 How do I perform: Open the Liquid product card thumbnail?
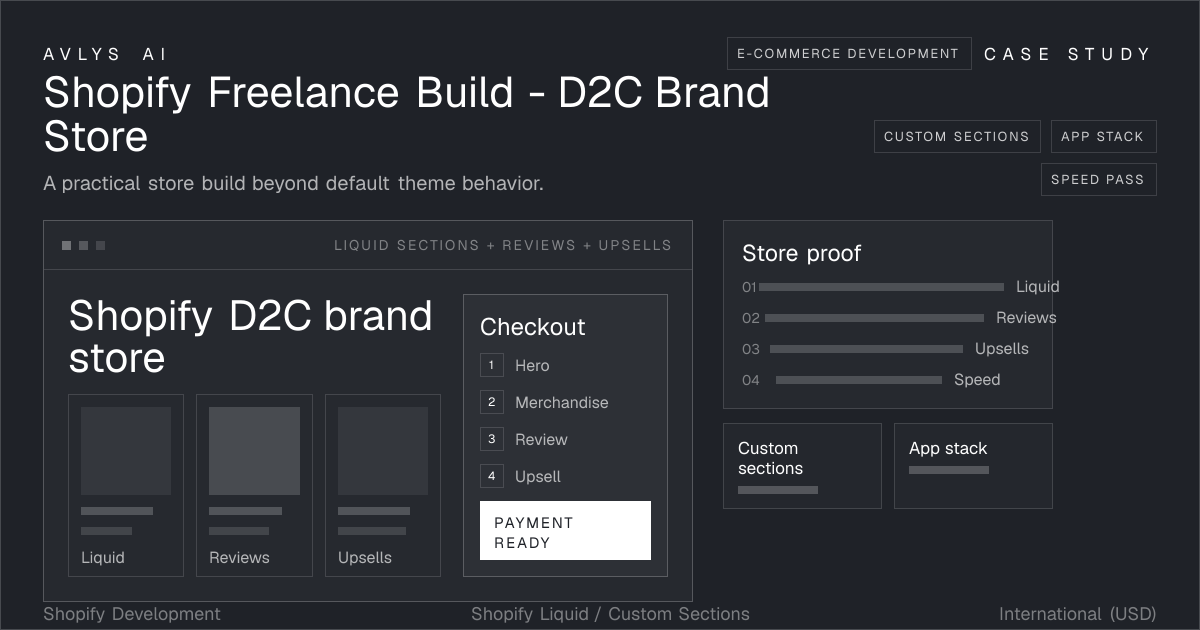tap(126, 451)
